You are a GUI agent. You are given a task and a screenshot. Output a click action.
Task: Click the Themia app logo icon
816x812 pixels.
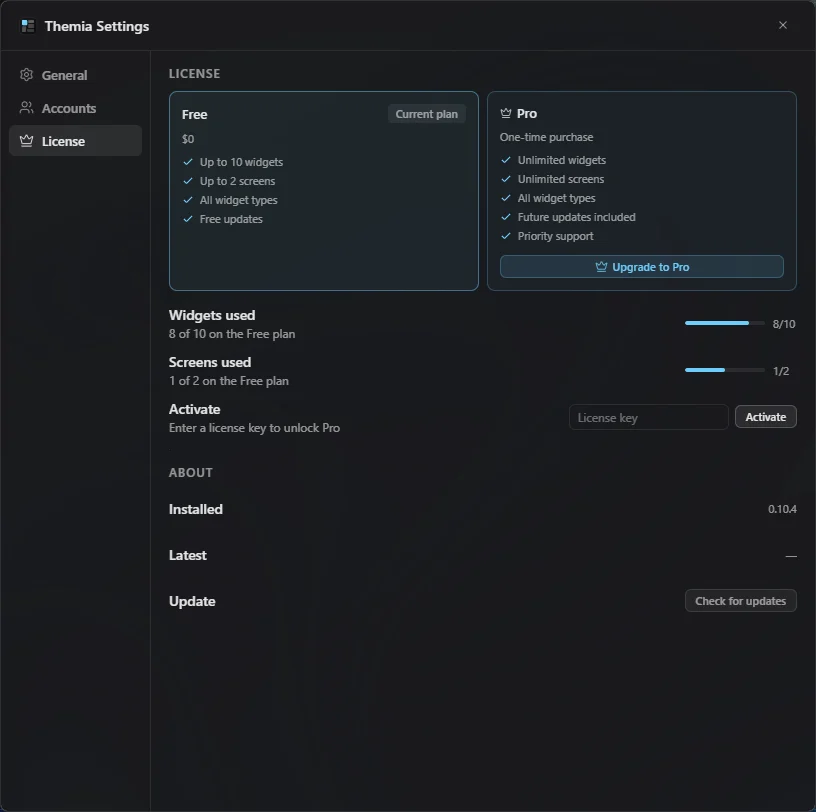[28, 26]
